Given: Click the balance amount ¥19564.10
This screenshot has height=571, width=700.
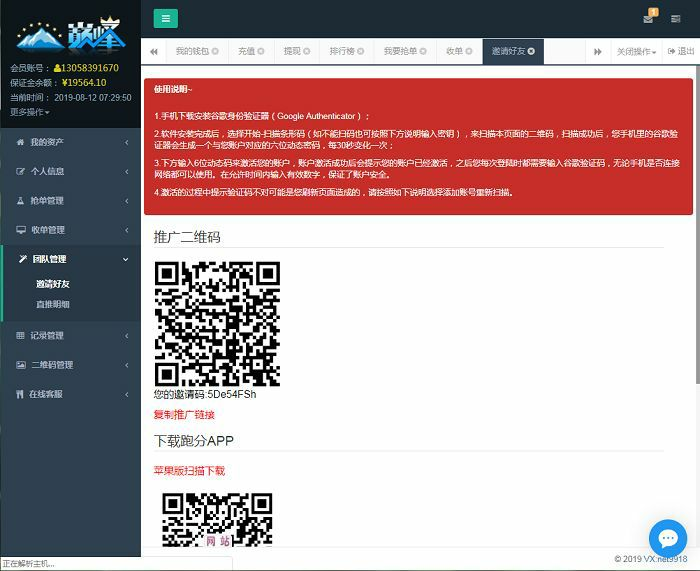Looking at the screenshot, I should tap(84, 83).
